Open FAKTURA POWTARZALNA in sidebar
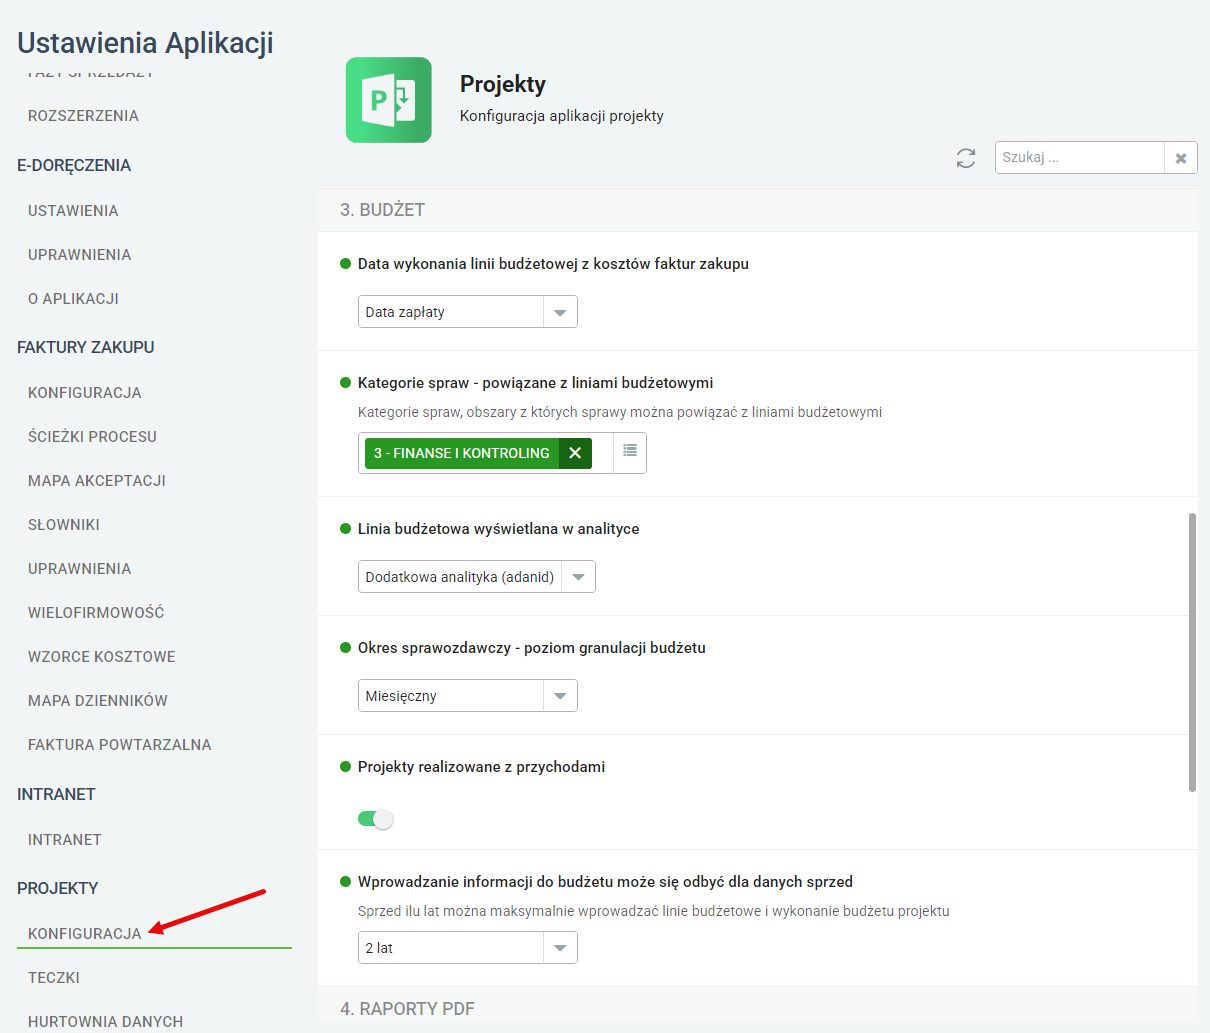Image resolution: width=1210 pixels, height=1033 pixels. (120, 745)
